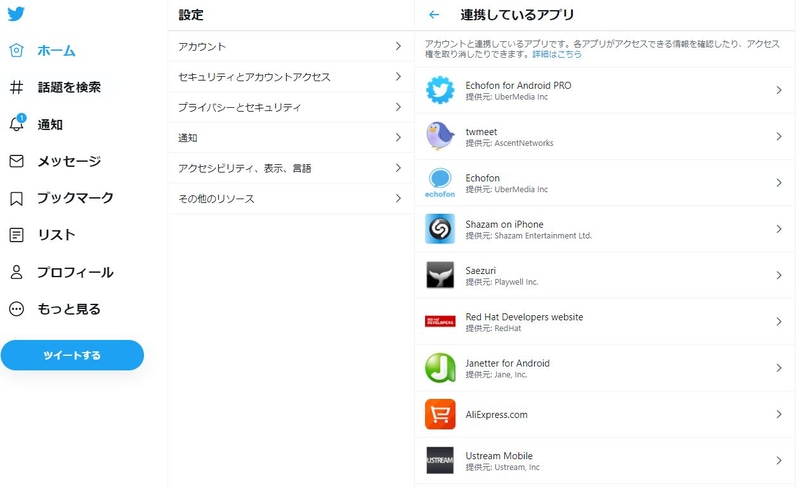Open the Ustream Mobile row chevron
Image resolution: width=800 pixels, height=489 pixels.
tap(779, 460)
